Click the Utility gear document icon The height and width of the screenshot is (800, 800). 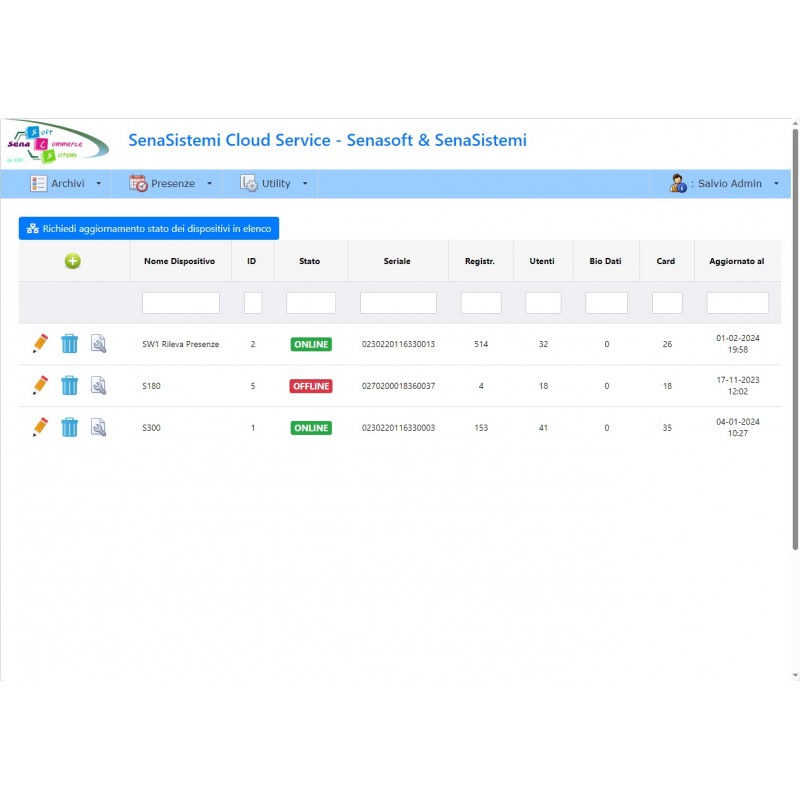click(249, 183)
